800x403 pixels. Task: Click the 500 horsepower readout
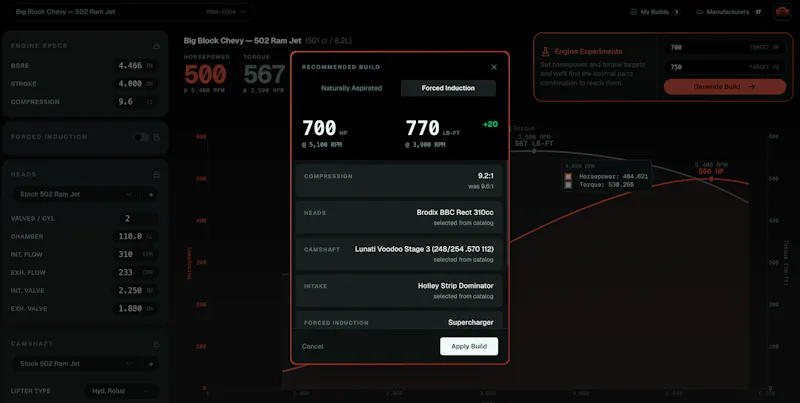[205, 74]
